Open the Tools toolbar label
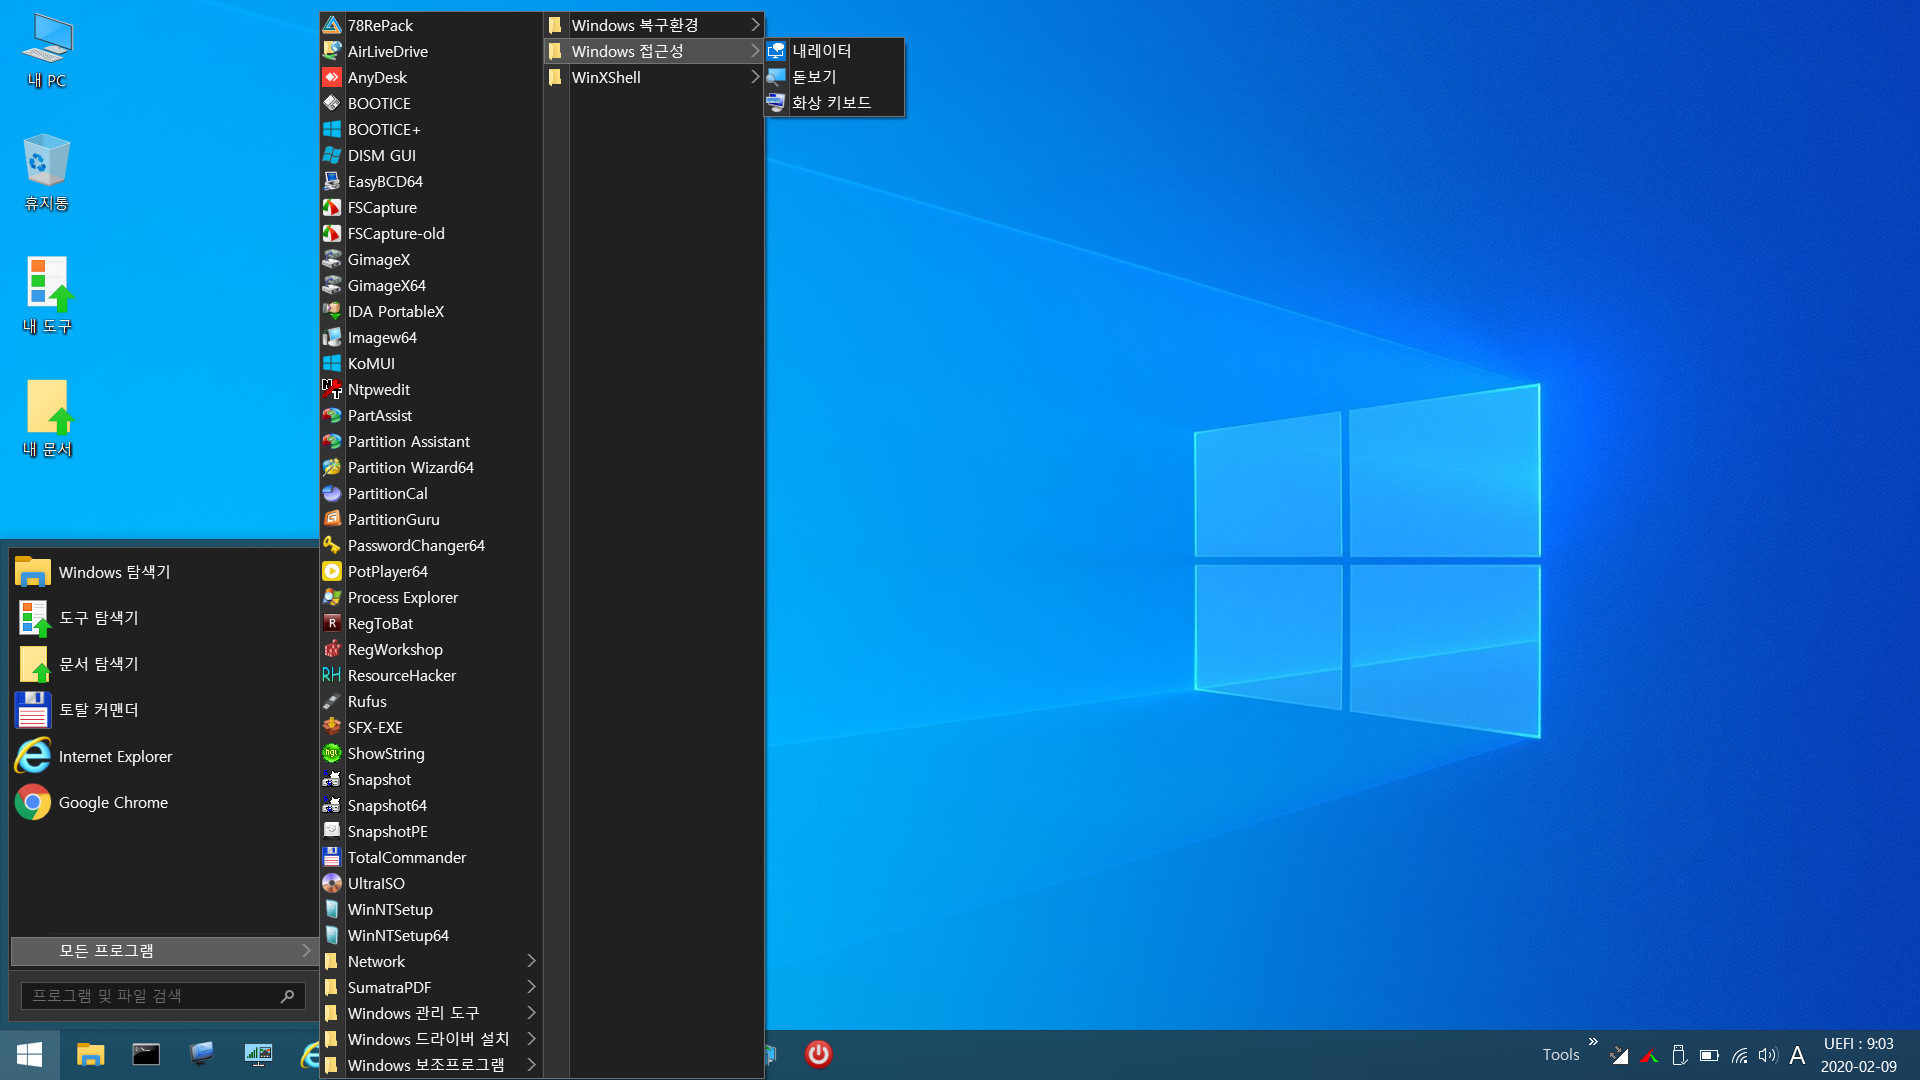 click(x=1560, y=1055)
